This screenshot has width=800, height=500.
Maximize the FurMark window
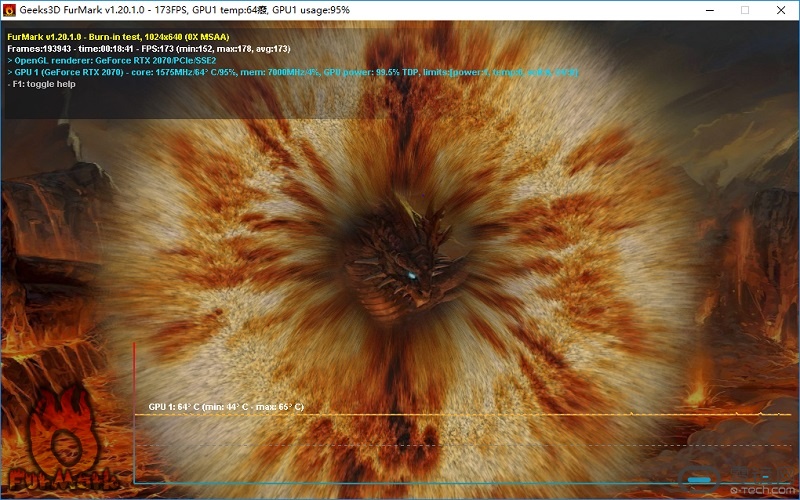745,10
